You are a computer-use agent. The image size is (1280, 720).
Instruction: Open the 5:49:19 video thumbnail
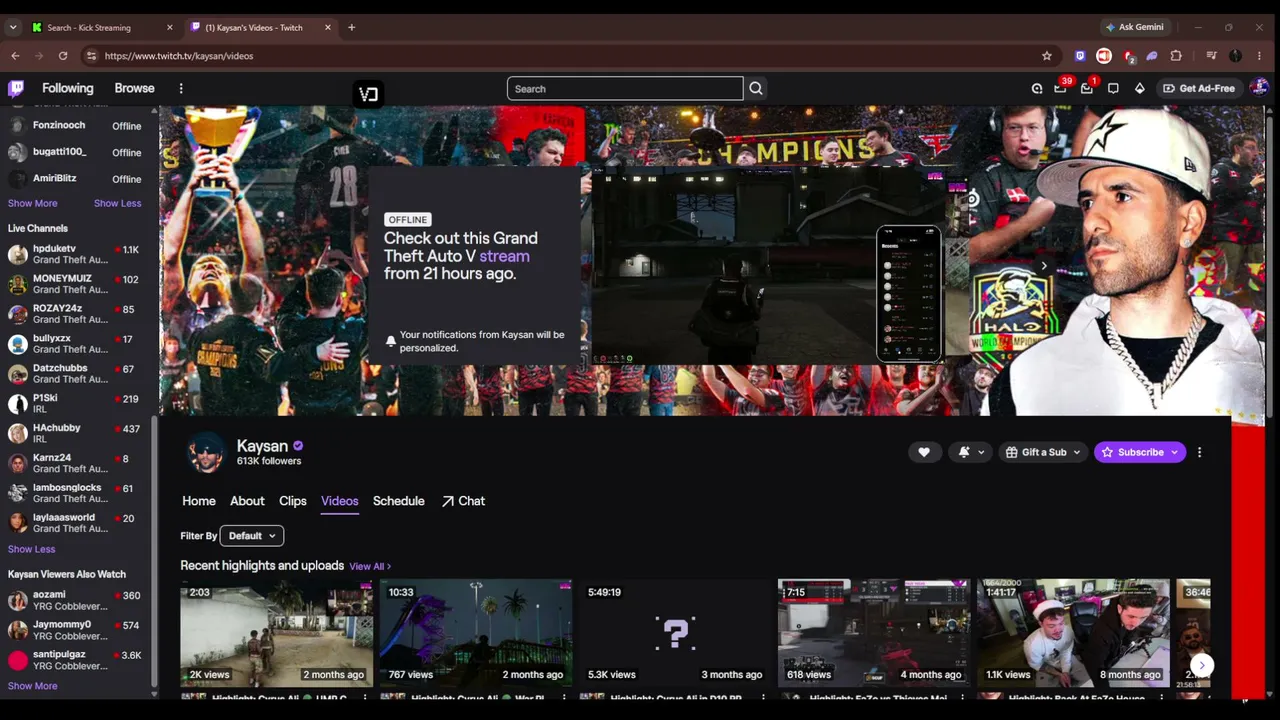[x=675, y=632]
